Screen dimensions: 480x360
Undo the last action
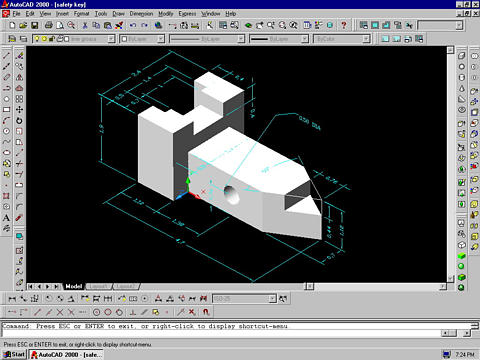click(133, 25)
